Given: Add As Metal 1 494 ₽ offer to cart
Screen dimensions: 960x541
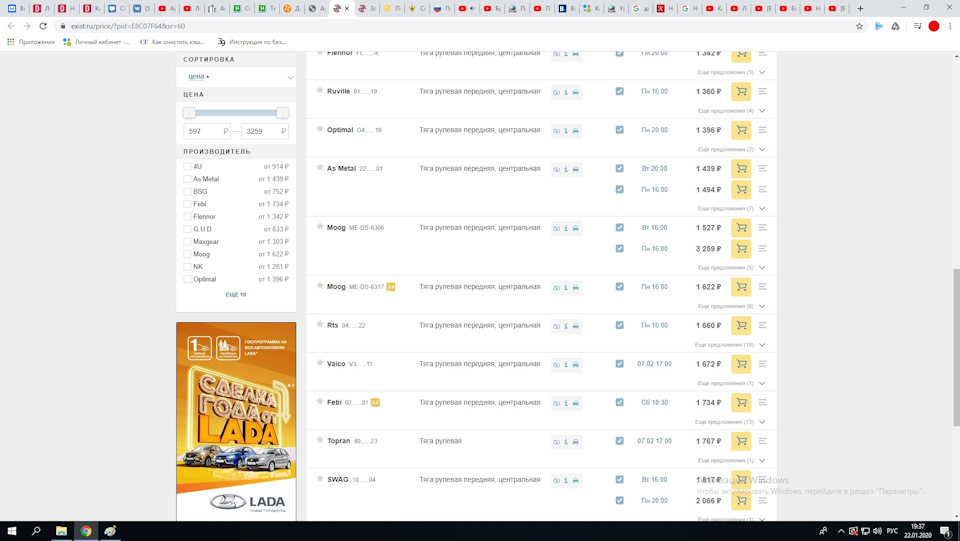Looking at the screenshot, I should coord(741,190).
